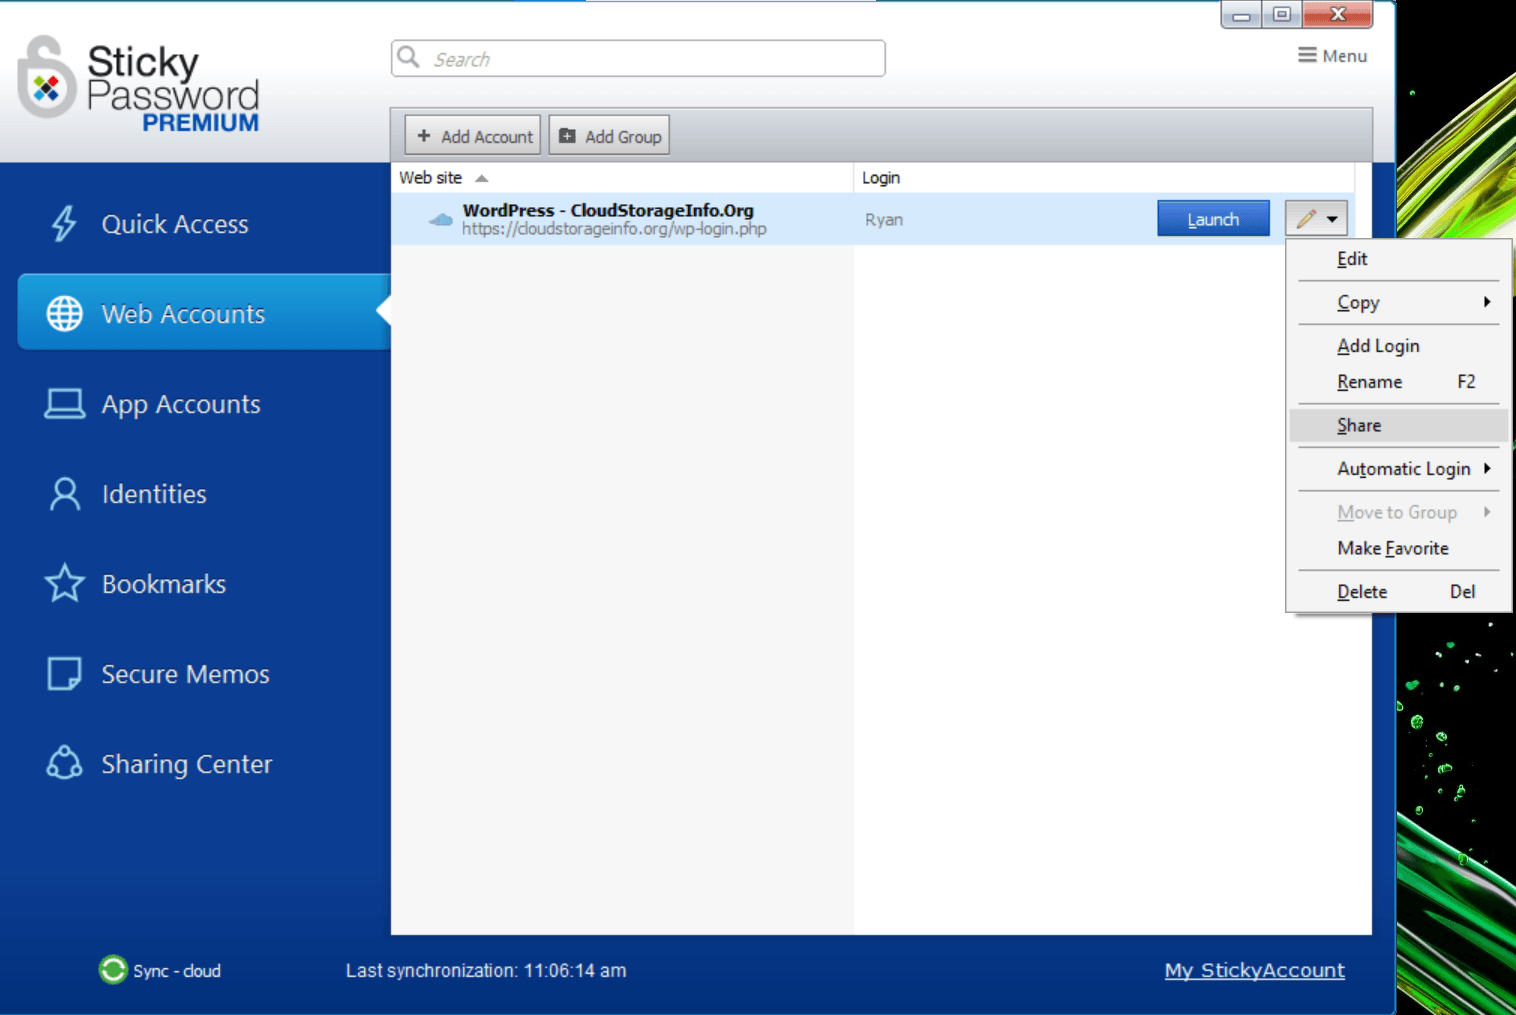The width and height of the screenshot is (1516, 1015).
Task: Click the wp-login.php URL text
Action: (614, 229)
